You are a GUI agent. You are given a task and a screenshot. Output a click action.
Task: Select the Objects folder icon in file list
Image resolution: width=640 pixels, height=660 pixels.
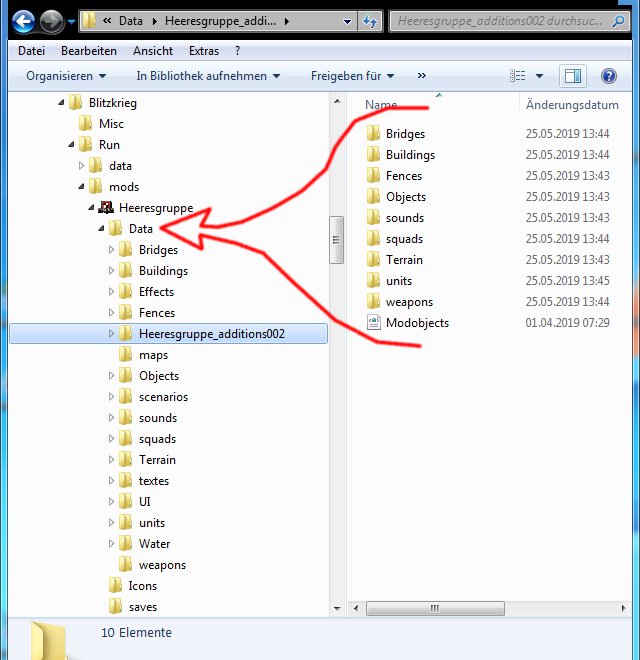click(373, 197)
